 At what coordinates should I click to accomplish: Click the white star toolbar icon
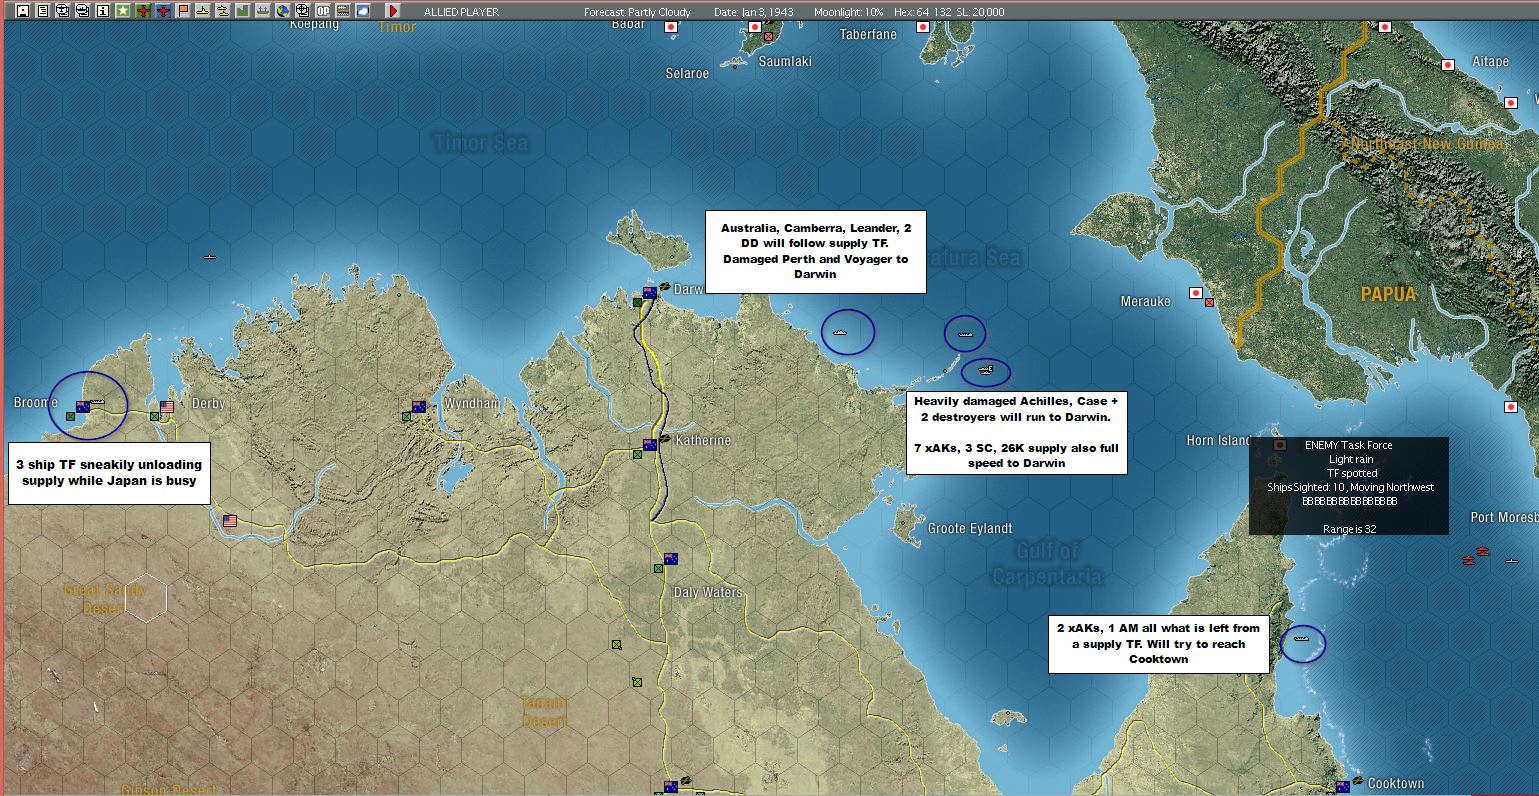pyautogui.click(x=122, y=11)
